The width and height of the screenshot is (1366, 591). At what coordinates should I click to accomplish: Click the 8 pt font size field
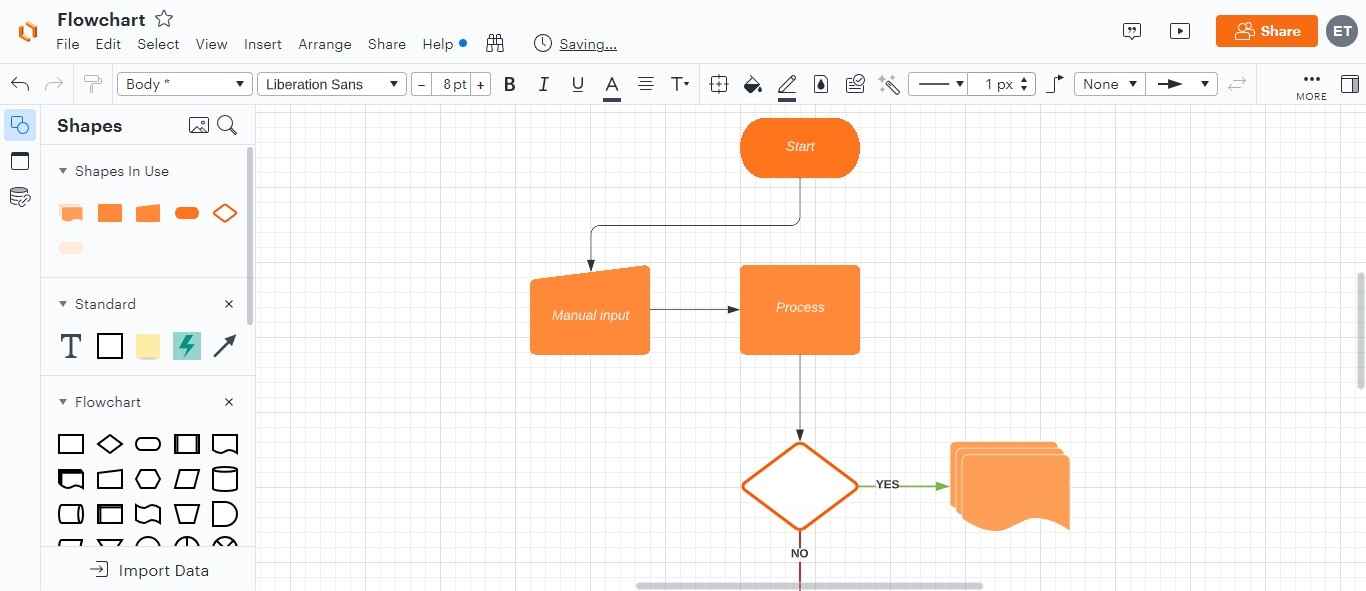click(x=452, y=85)
